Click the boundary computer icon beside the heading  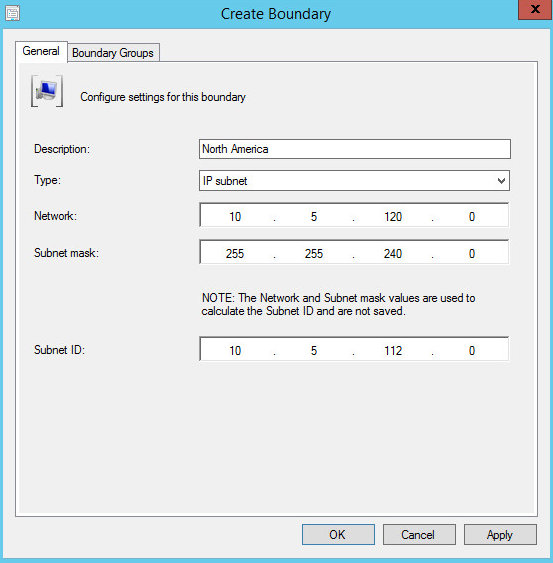pyautogui.click(x=47, y=91)
